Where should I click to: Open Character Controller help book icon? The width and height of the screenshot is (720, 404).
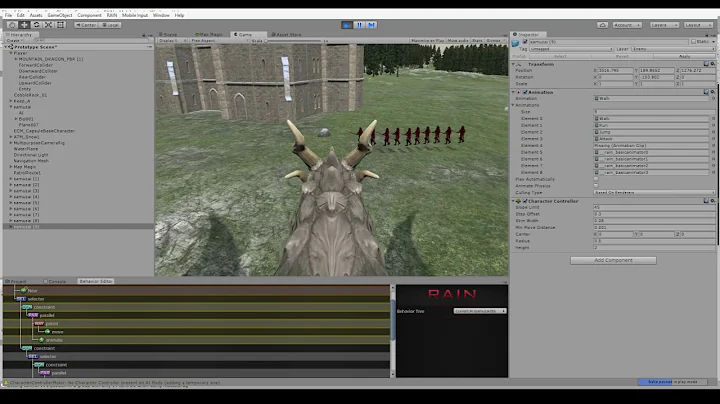pos(706,201)
